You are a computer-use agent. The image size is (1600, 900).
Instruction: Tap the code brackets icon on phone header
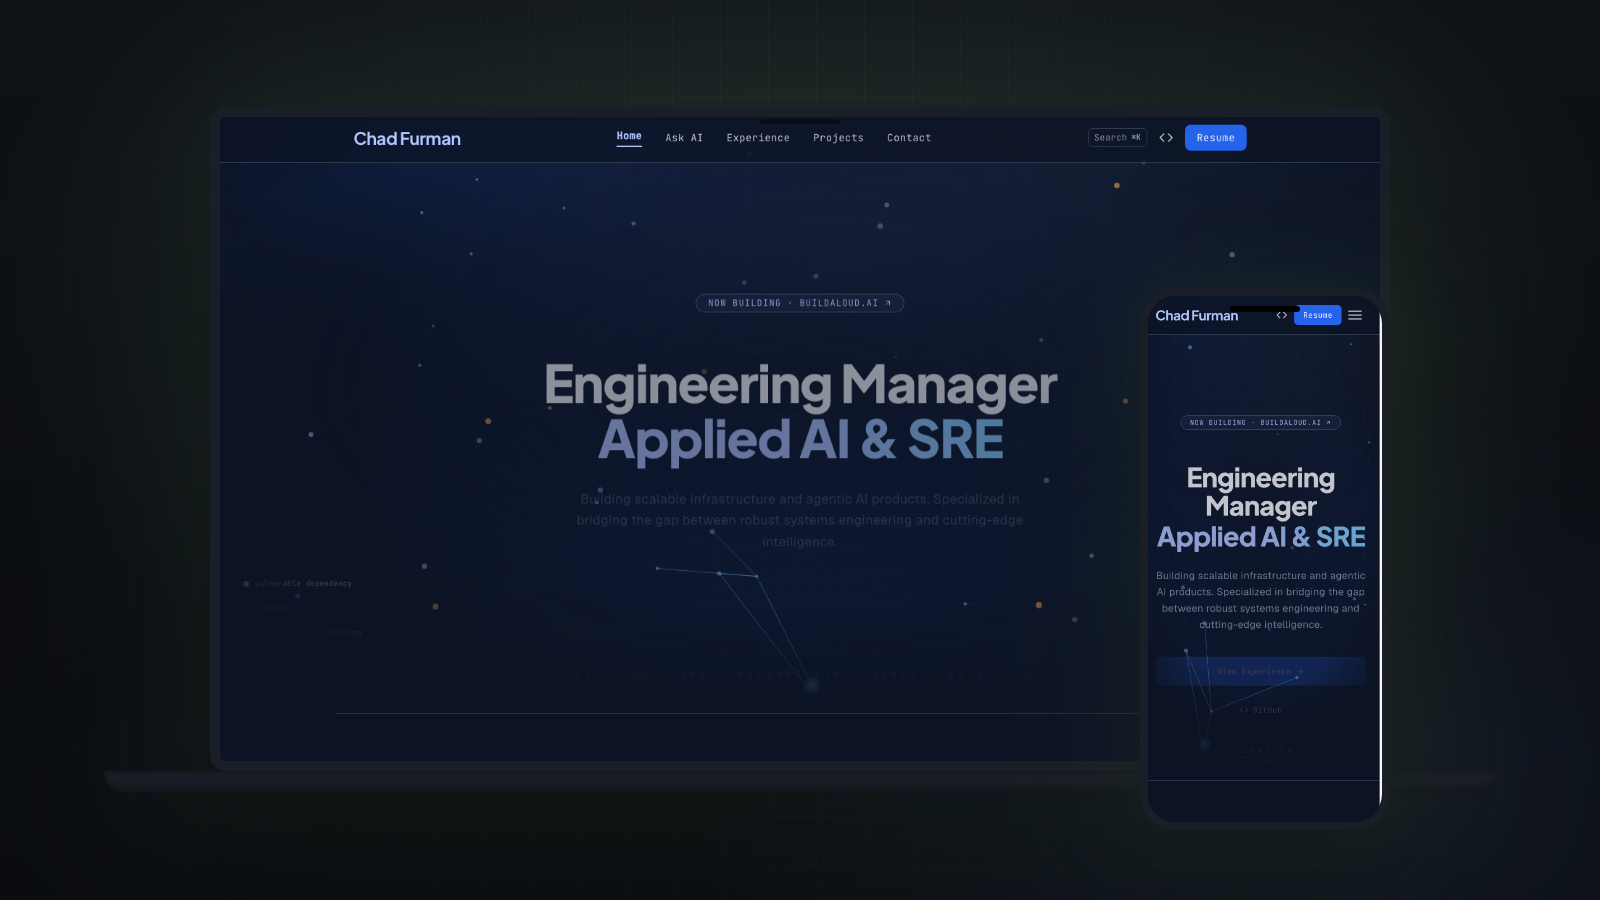coord(1282,315)
